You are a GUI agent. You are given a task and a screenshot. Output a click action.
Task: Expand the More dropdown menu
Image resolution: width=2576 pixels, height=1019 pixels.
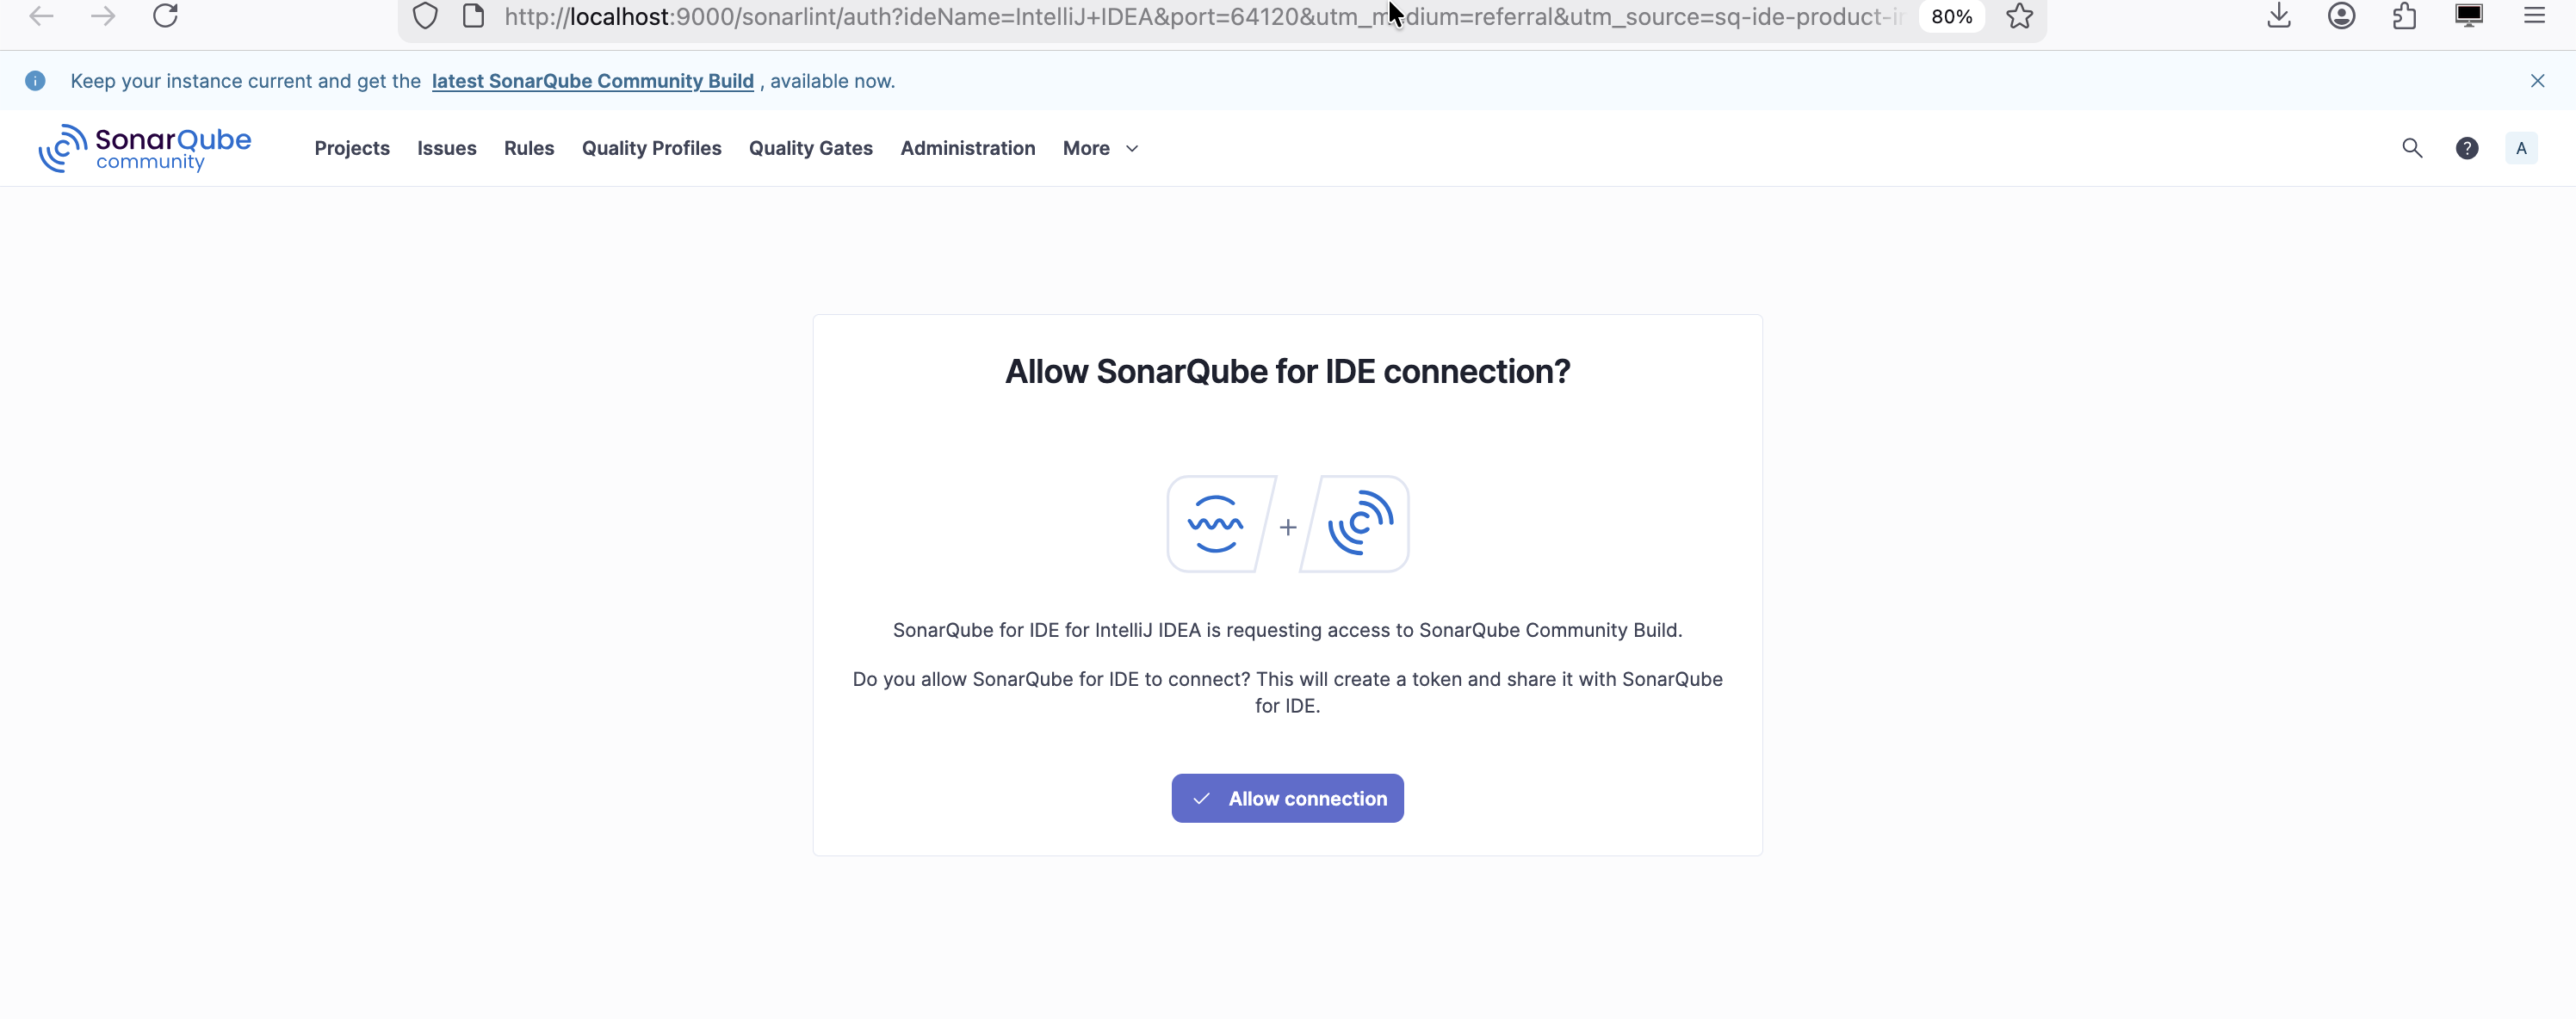coord(1100,148)
